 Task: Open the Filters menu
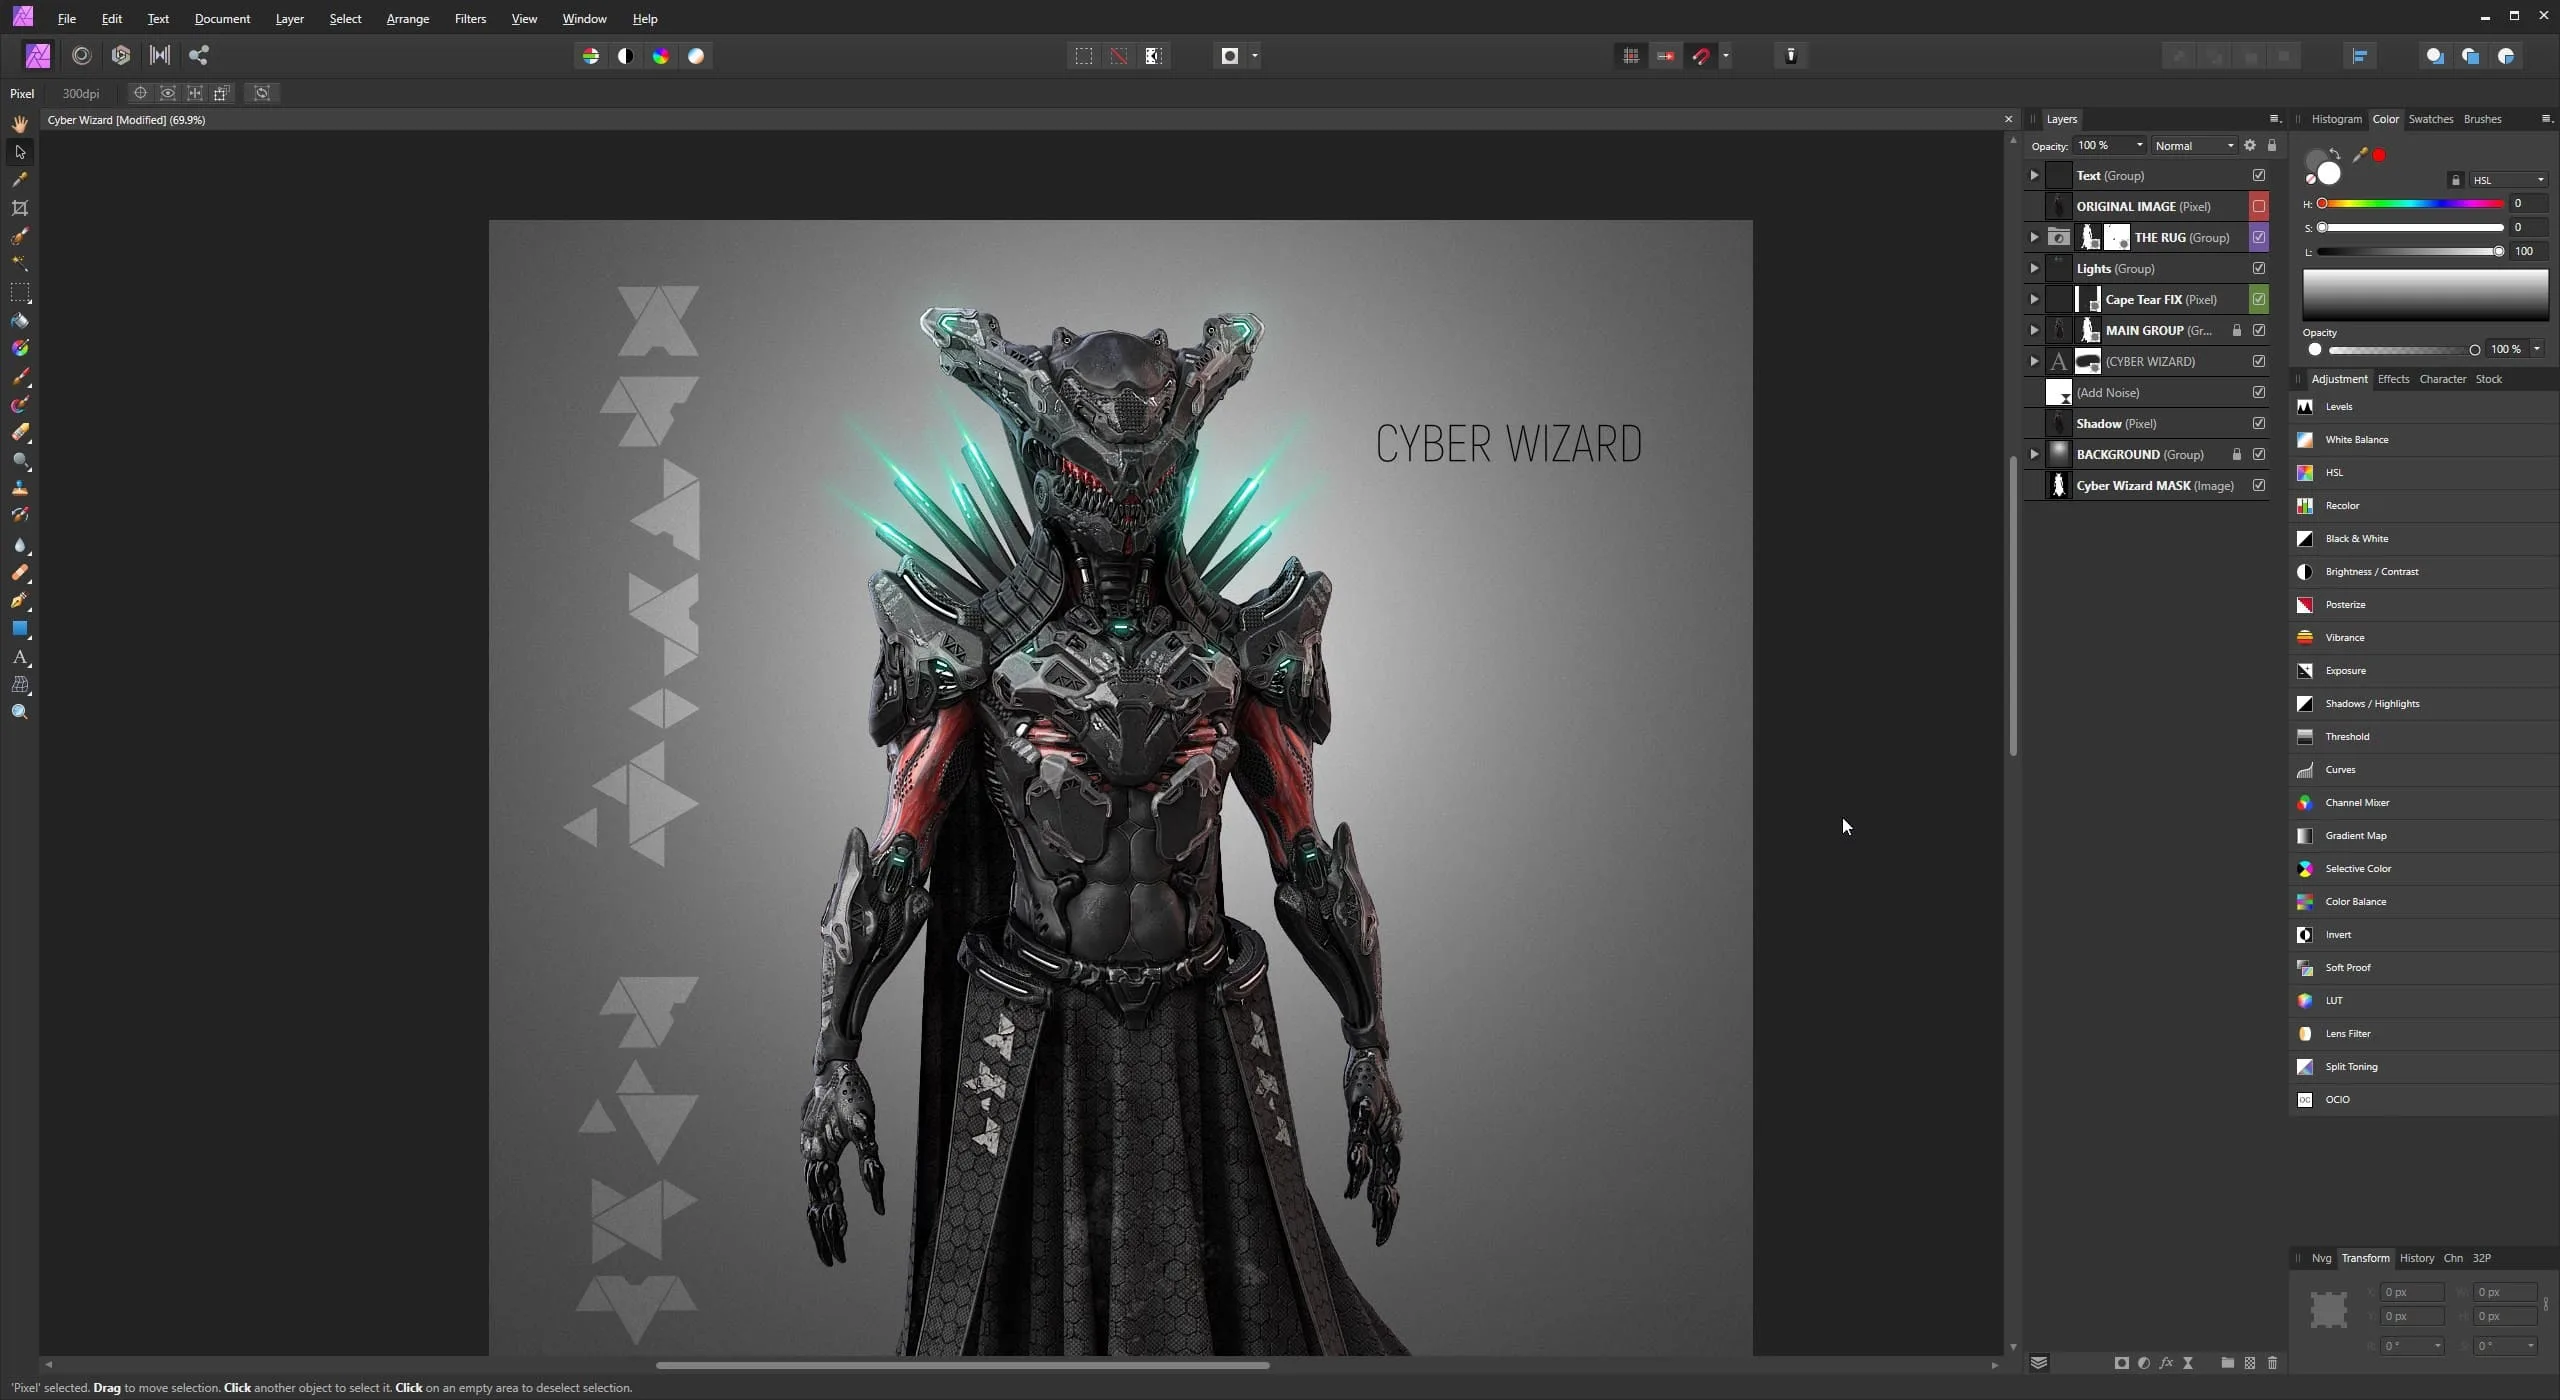469,19
